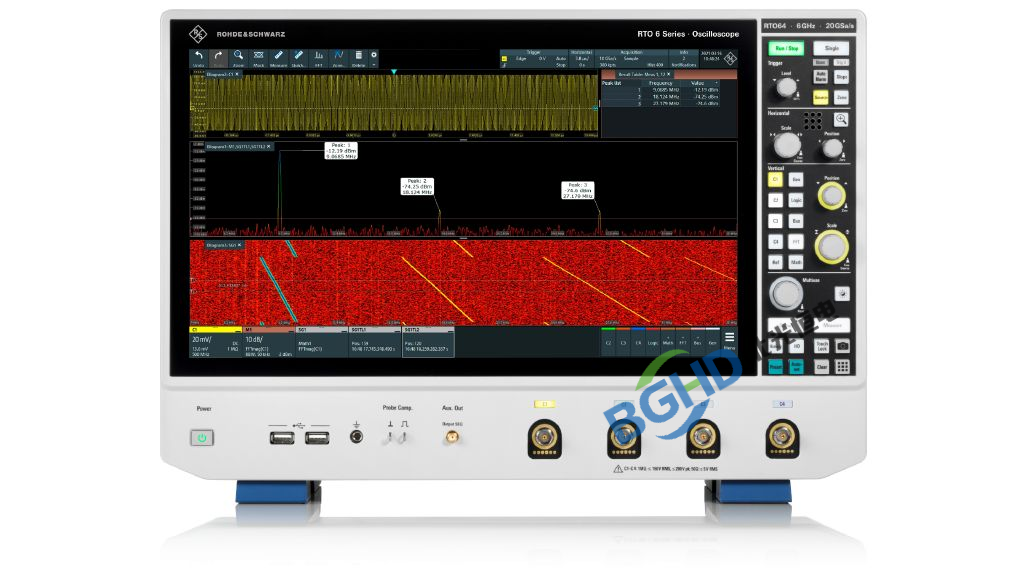Open the SG1 spectrogram signal box

321,342
